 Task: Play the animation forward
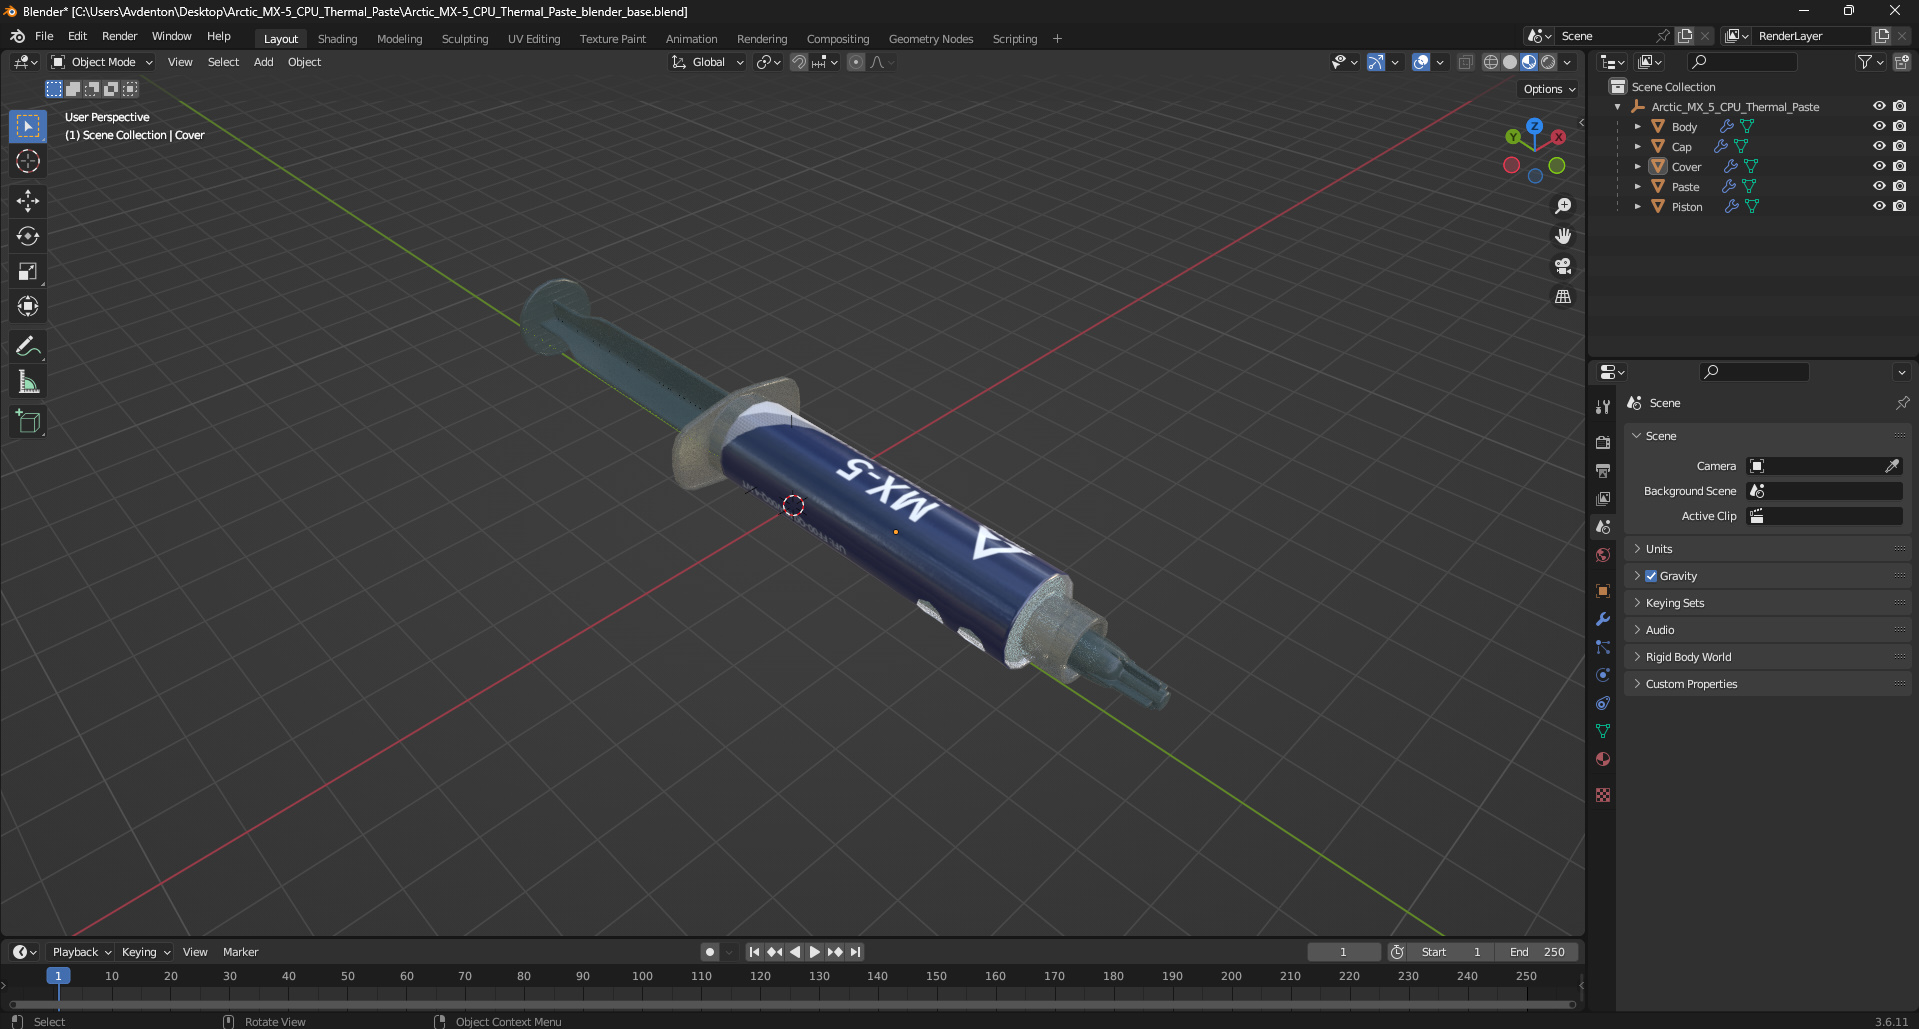pyautogui.click(x=815, y=952)
